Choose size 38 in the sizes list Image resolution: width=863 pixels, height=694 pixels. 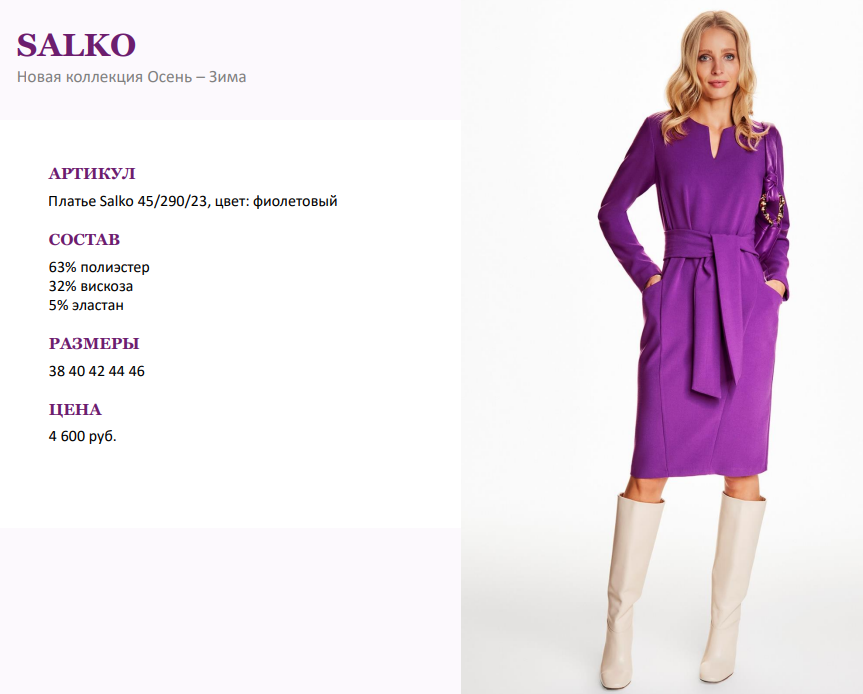pos(57,371)
